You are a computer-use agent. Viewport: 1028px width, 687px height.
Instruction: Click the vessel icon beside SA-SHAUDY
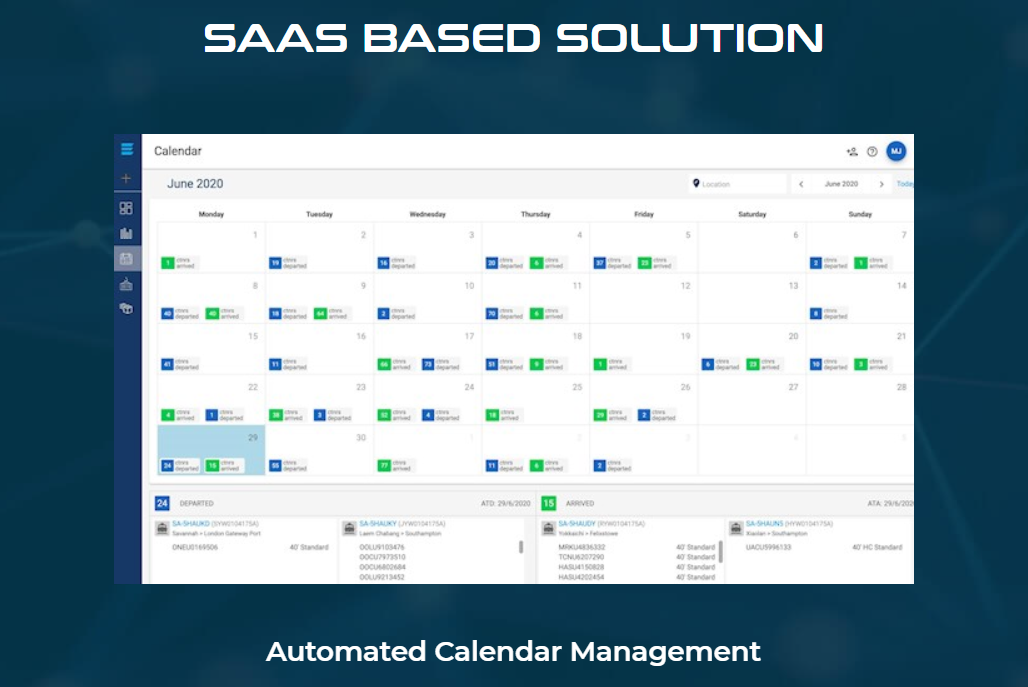point(549,528)
